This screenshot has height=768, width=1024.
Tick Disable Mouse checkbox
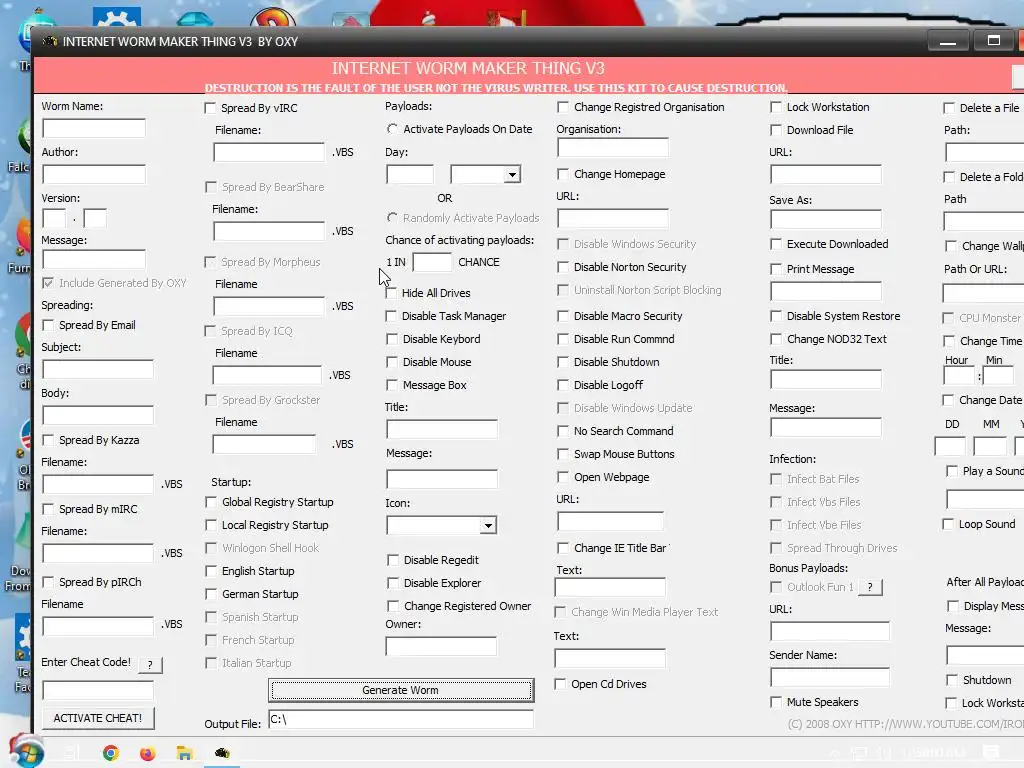[391, 362]
